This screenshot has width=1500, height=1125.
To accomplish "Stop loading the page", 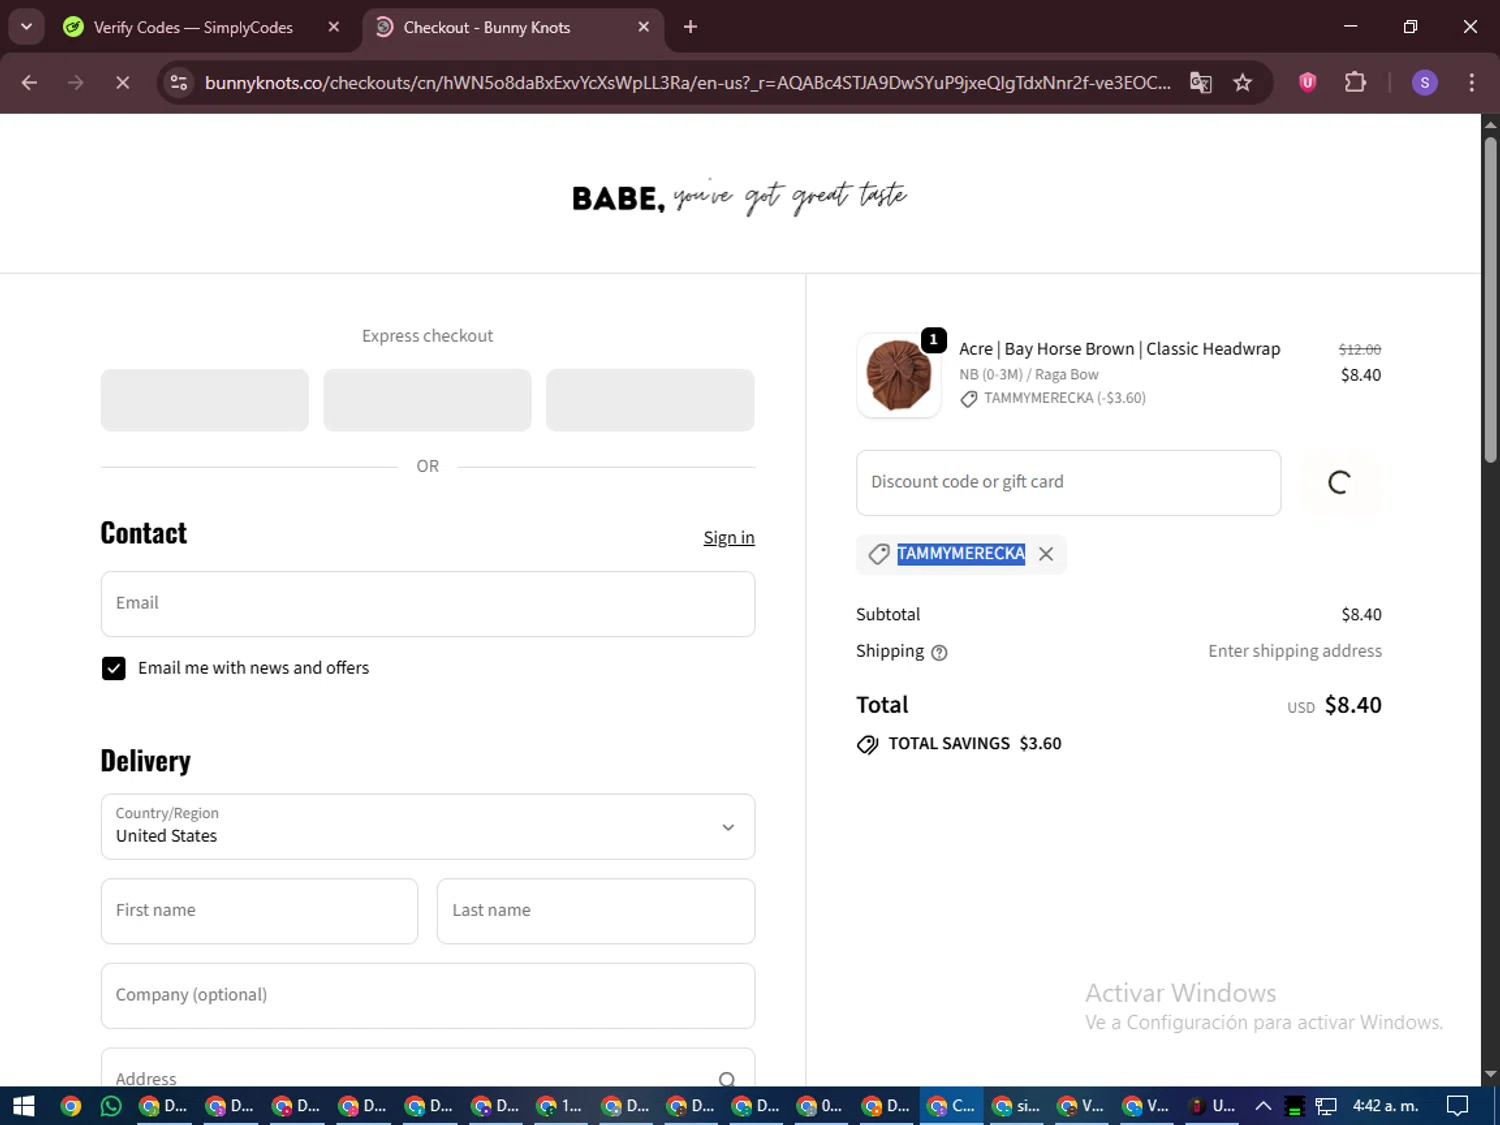I will pos(122,83).
